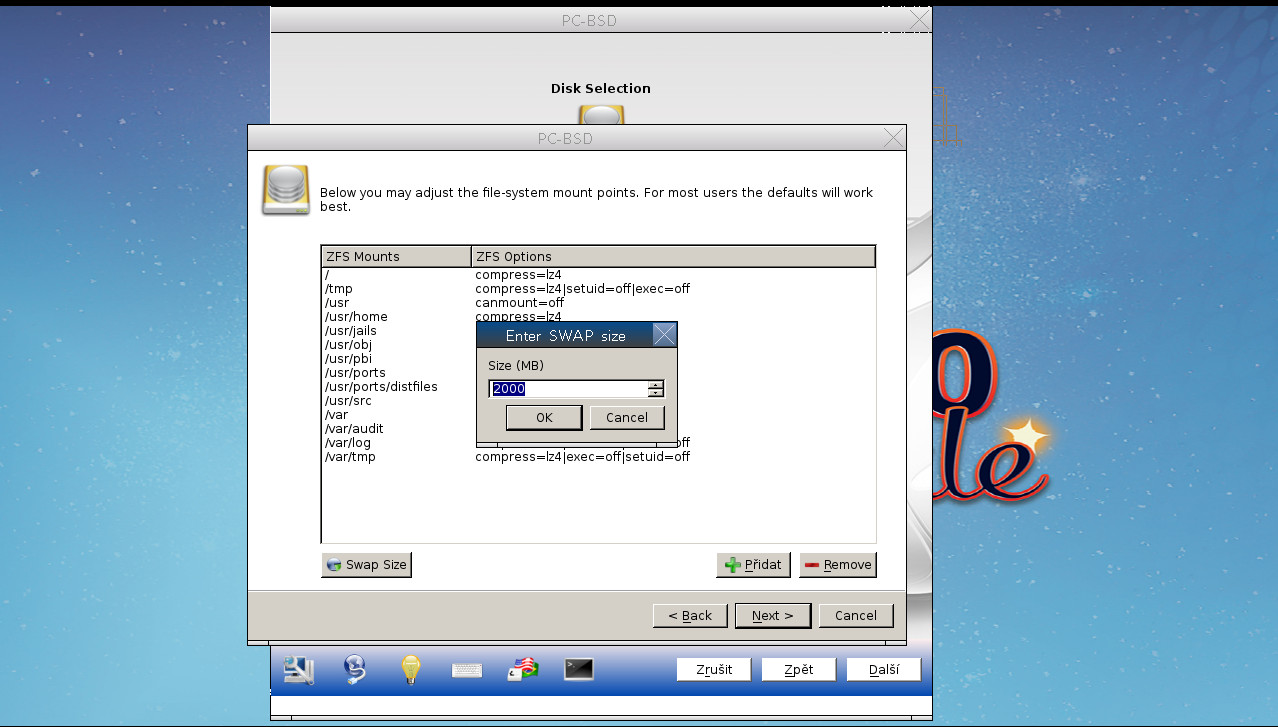Click the disk stack icon beside the instructions

pos(285,190)
